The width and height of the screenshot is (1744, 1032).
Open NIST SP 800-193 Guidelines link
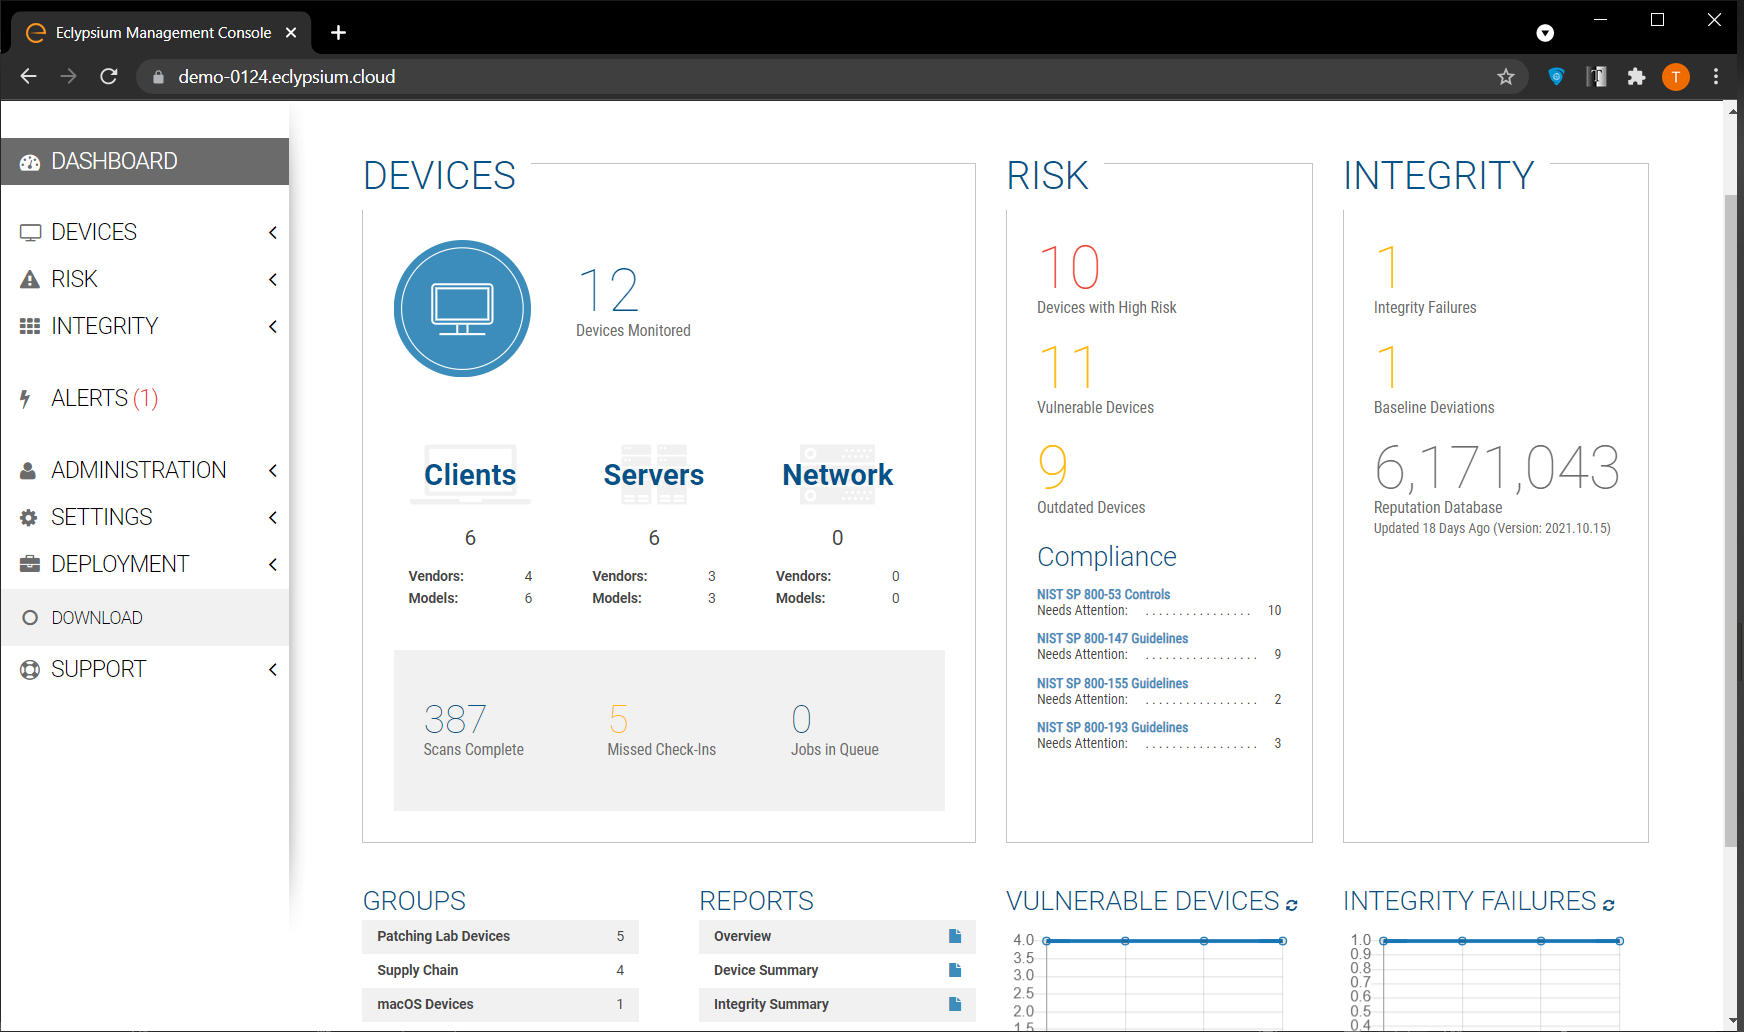click(x=1112, y=727)
